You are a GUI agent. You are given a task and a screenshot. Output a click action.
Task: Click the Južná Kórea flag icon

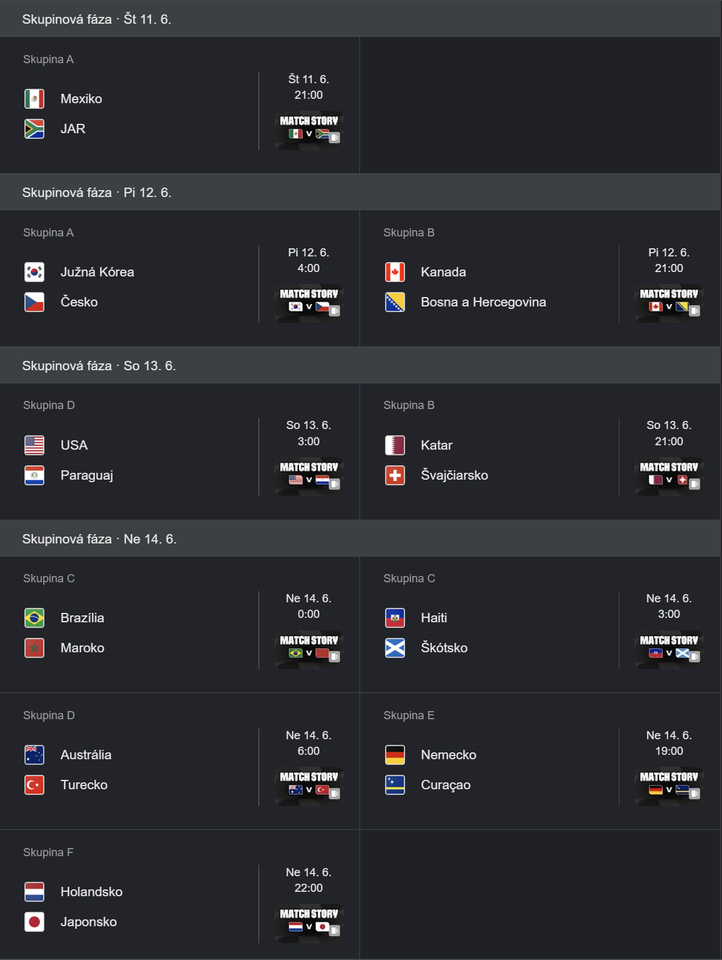[34, 272]
